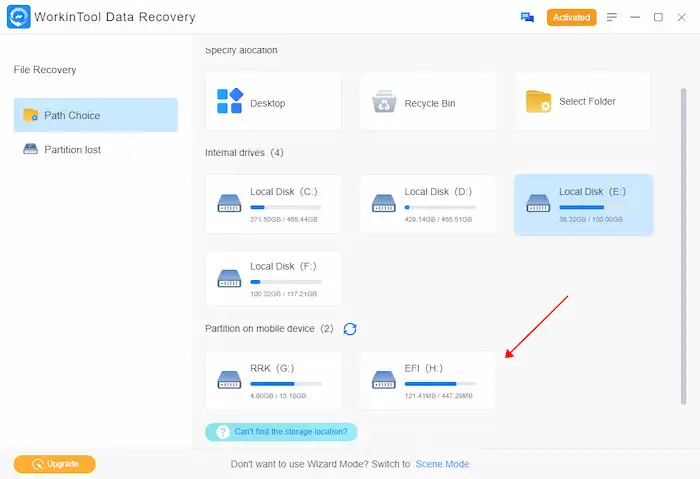Click the Upgrade button
The width and height of the screenshot is (700, 479).
coord(54,464)
